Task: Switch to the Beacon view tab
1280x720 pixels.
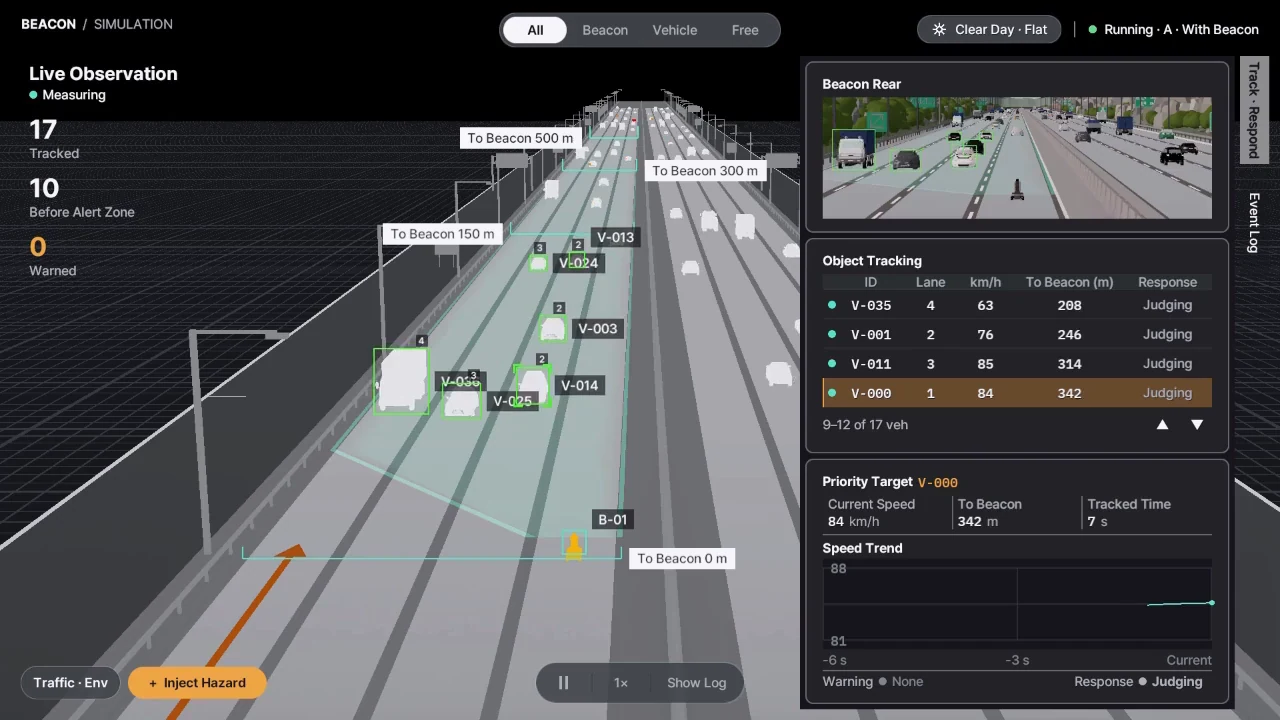Action: pos(605,30)
